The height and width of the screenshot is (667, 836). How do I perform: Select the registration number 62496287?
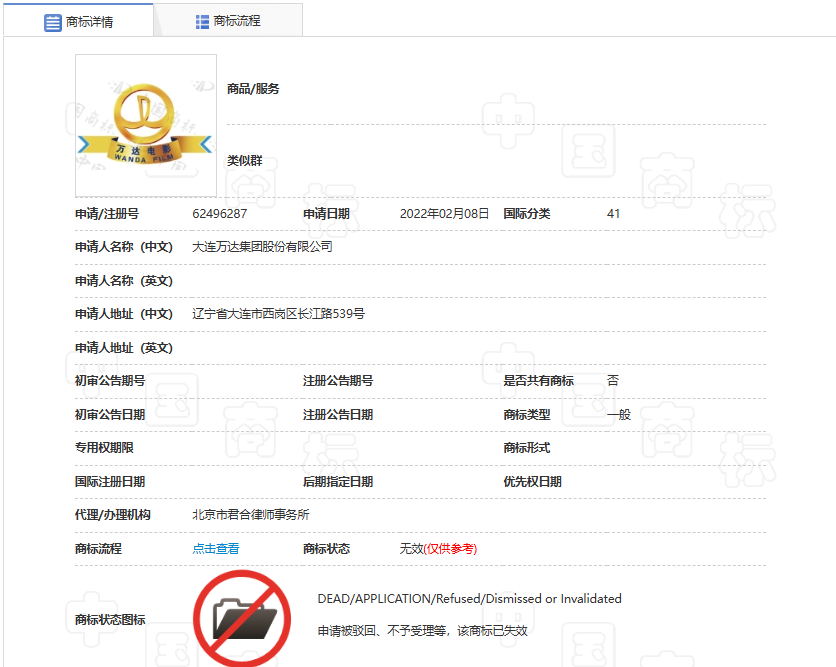(220, 214)
